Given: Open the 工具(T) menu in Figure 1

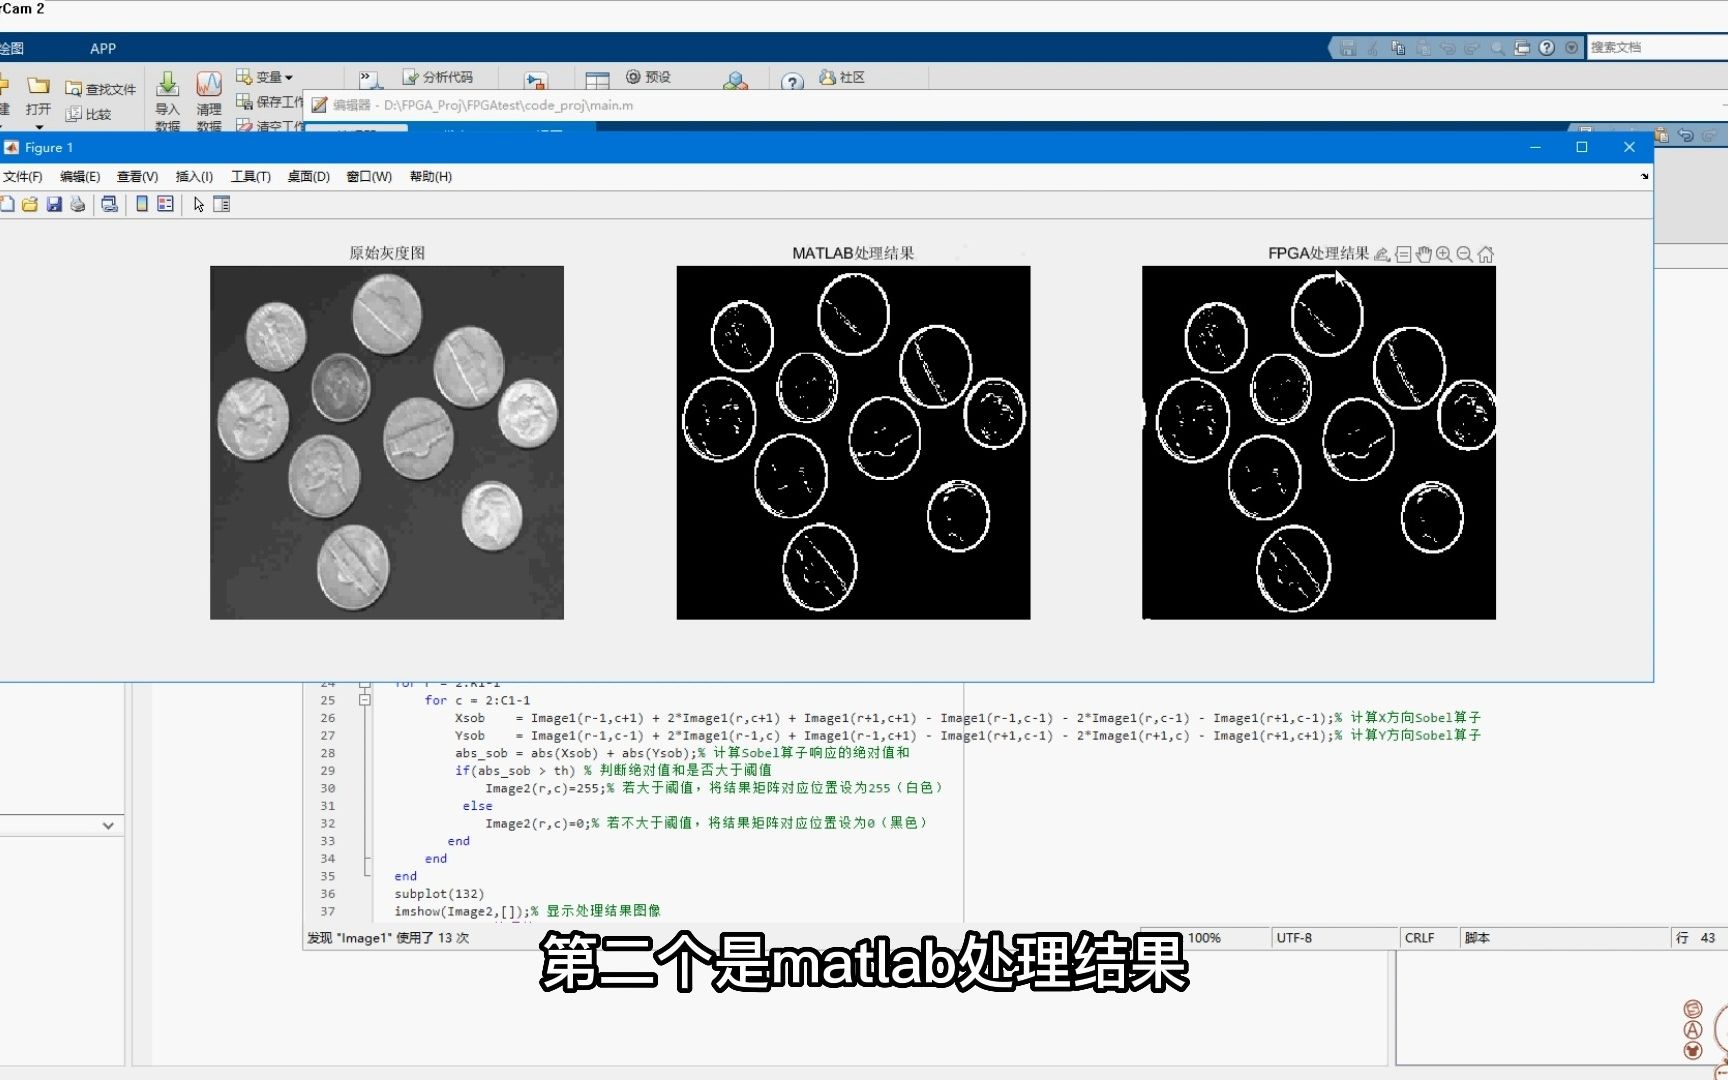Looking at the screenshot, I should click(x=250, y=176).
